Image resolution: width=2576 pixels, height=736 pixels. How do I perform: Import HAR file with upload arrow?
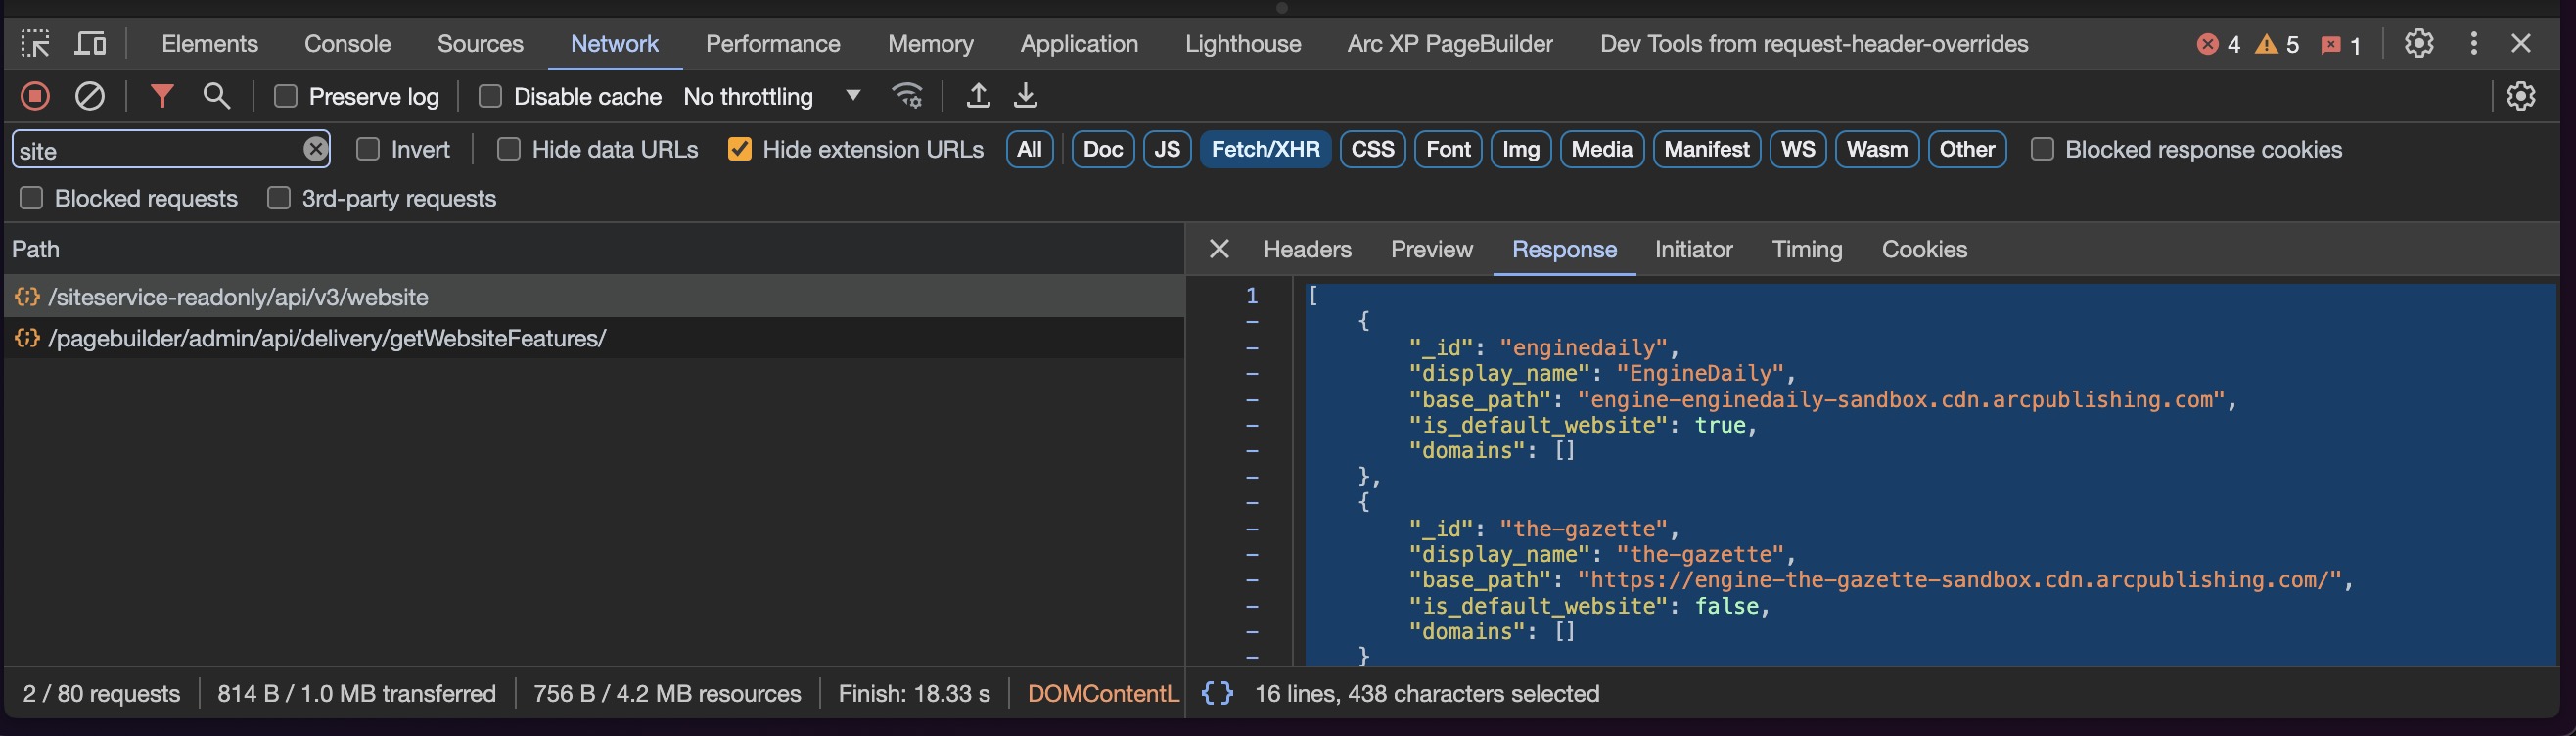(978, 96)
